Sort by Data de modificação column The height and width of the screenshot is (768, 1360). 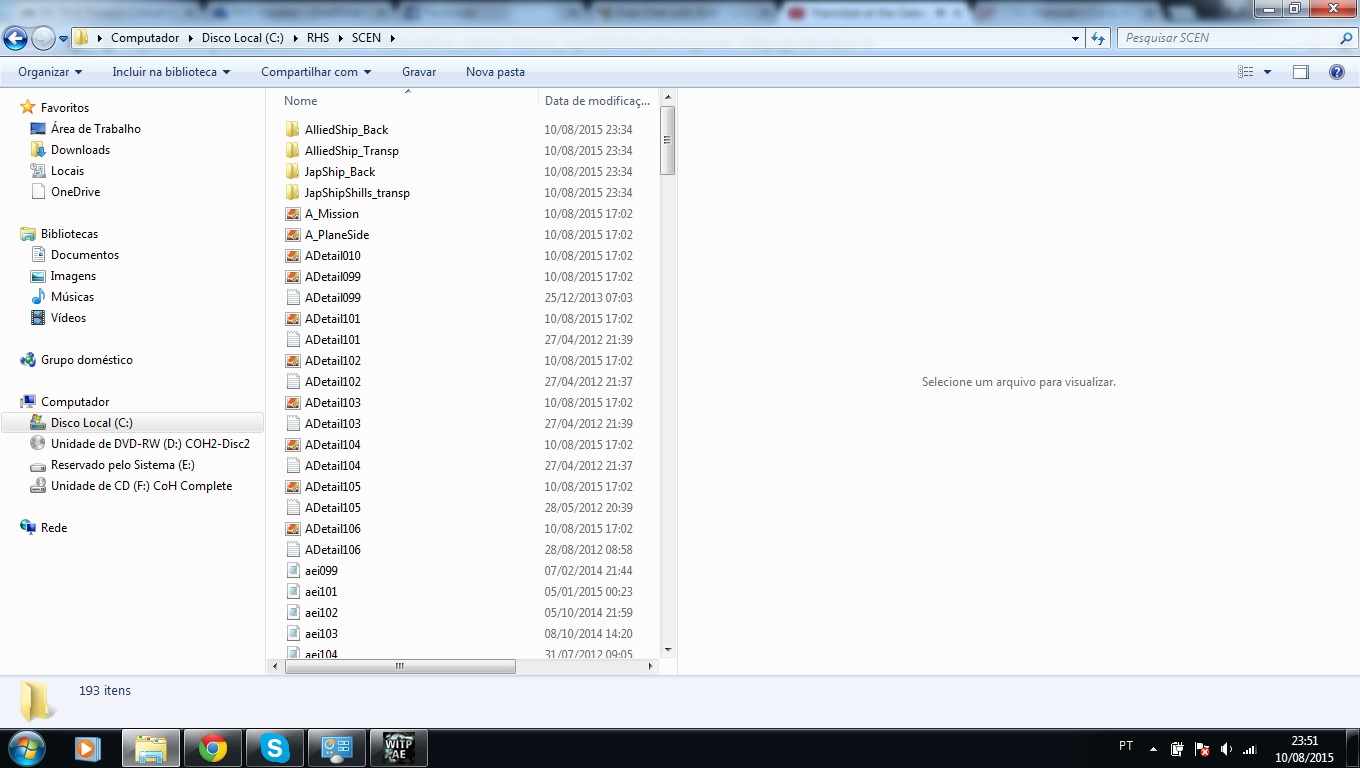click(x=598, y=100)
